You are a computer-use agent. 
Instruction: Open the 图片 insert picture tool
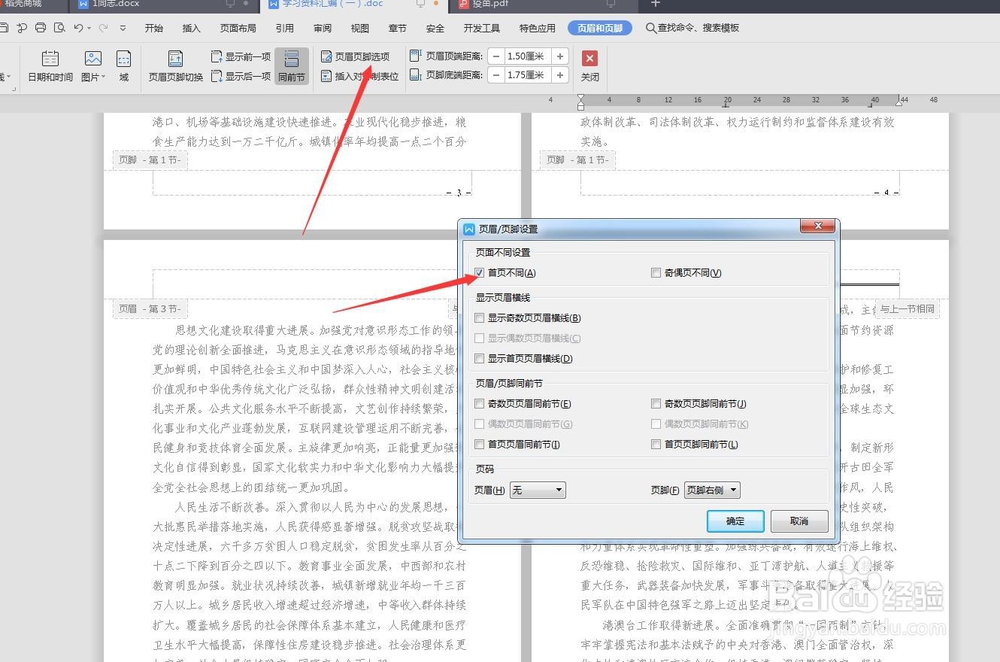[x=91, y=66]
